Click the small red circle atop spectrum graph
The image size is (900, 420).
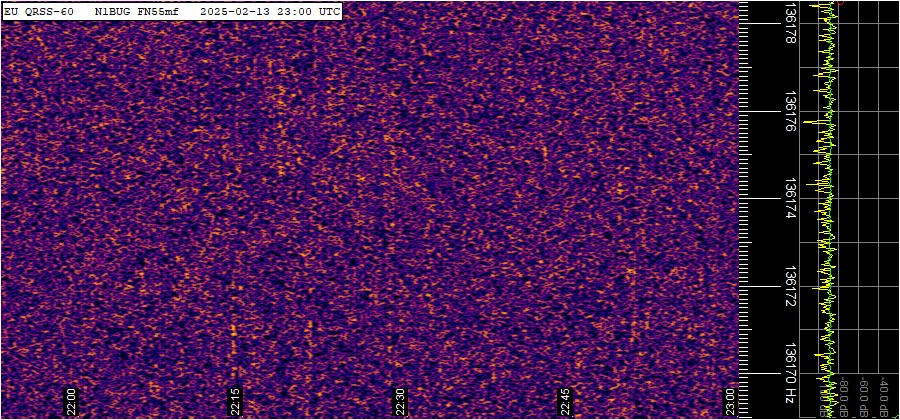click(840, 3)
